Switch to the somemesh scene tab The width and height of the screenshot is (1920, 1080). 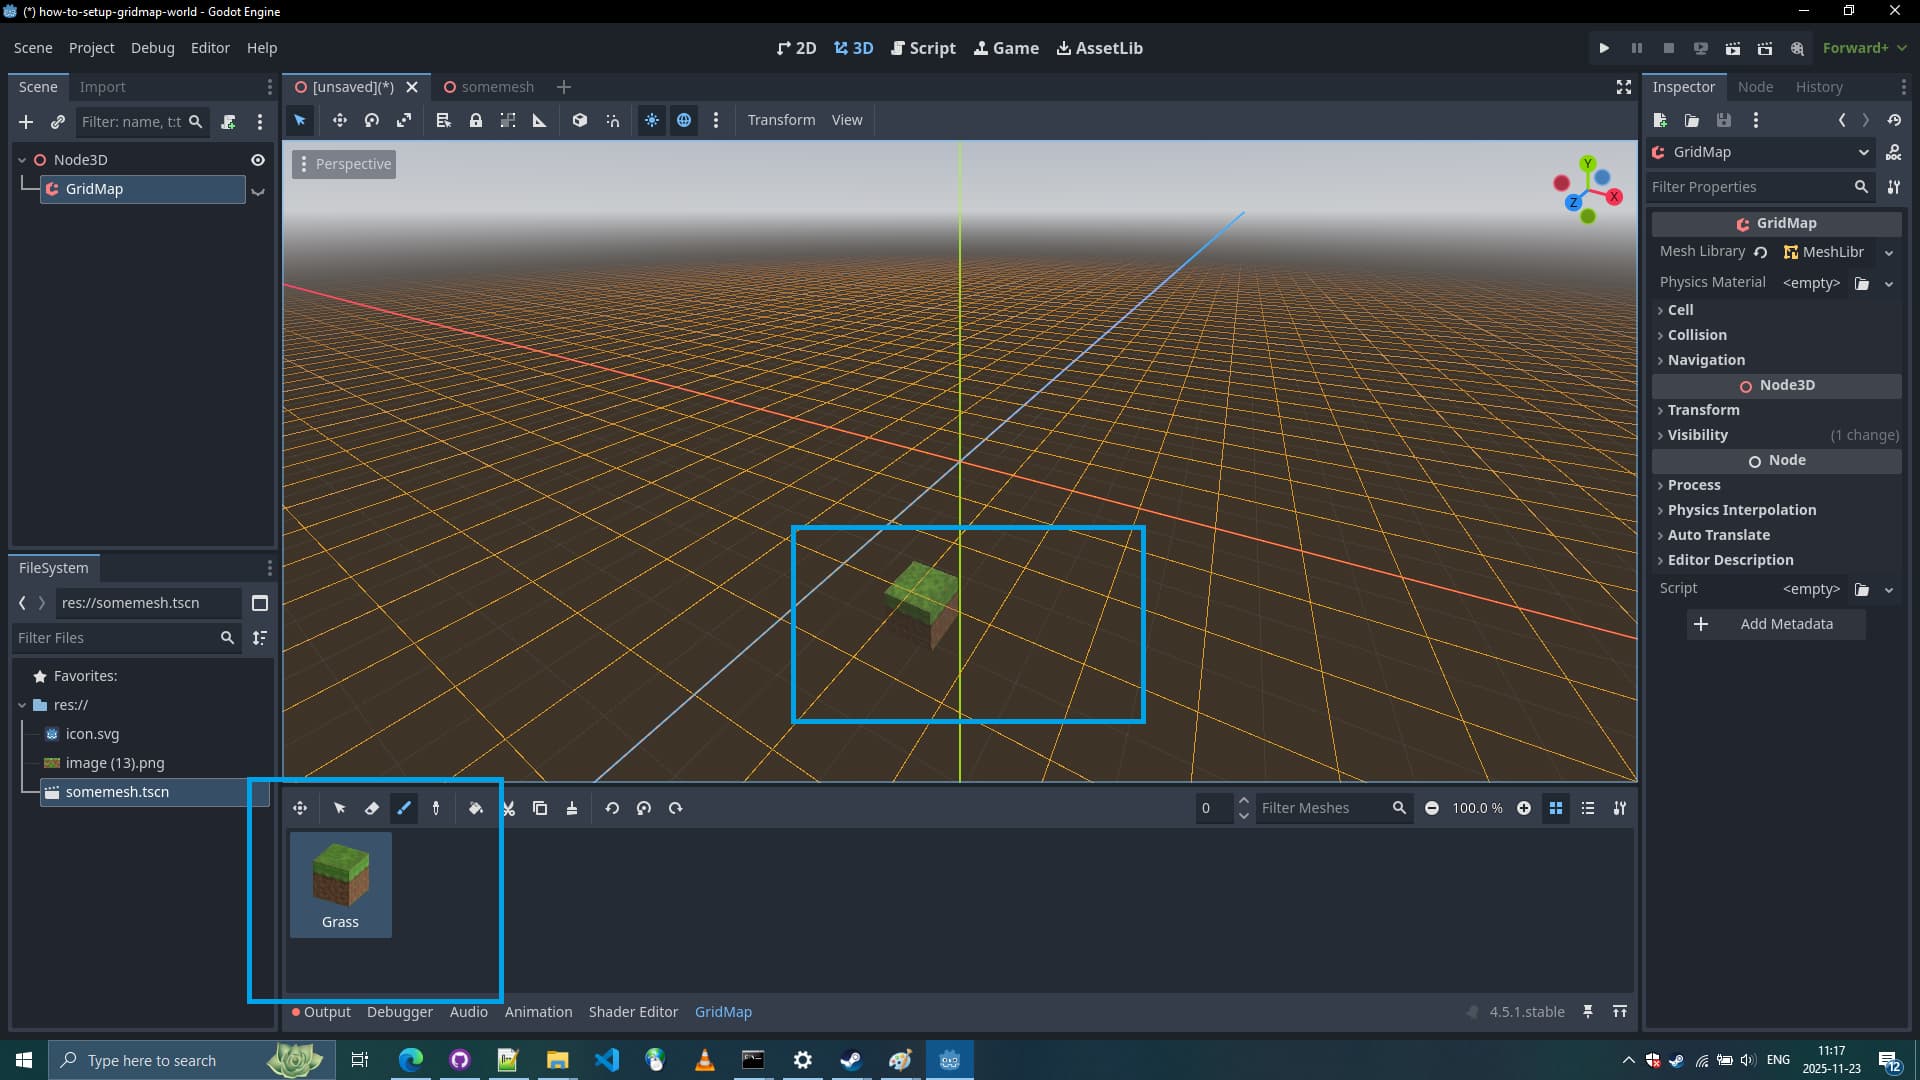[x=490, y=87]
